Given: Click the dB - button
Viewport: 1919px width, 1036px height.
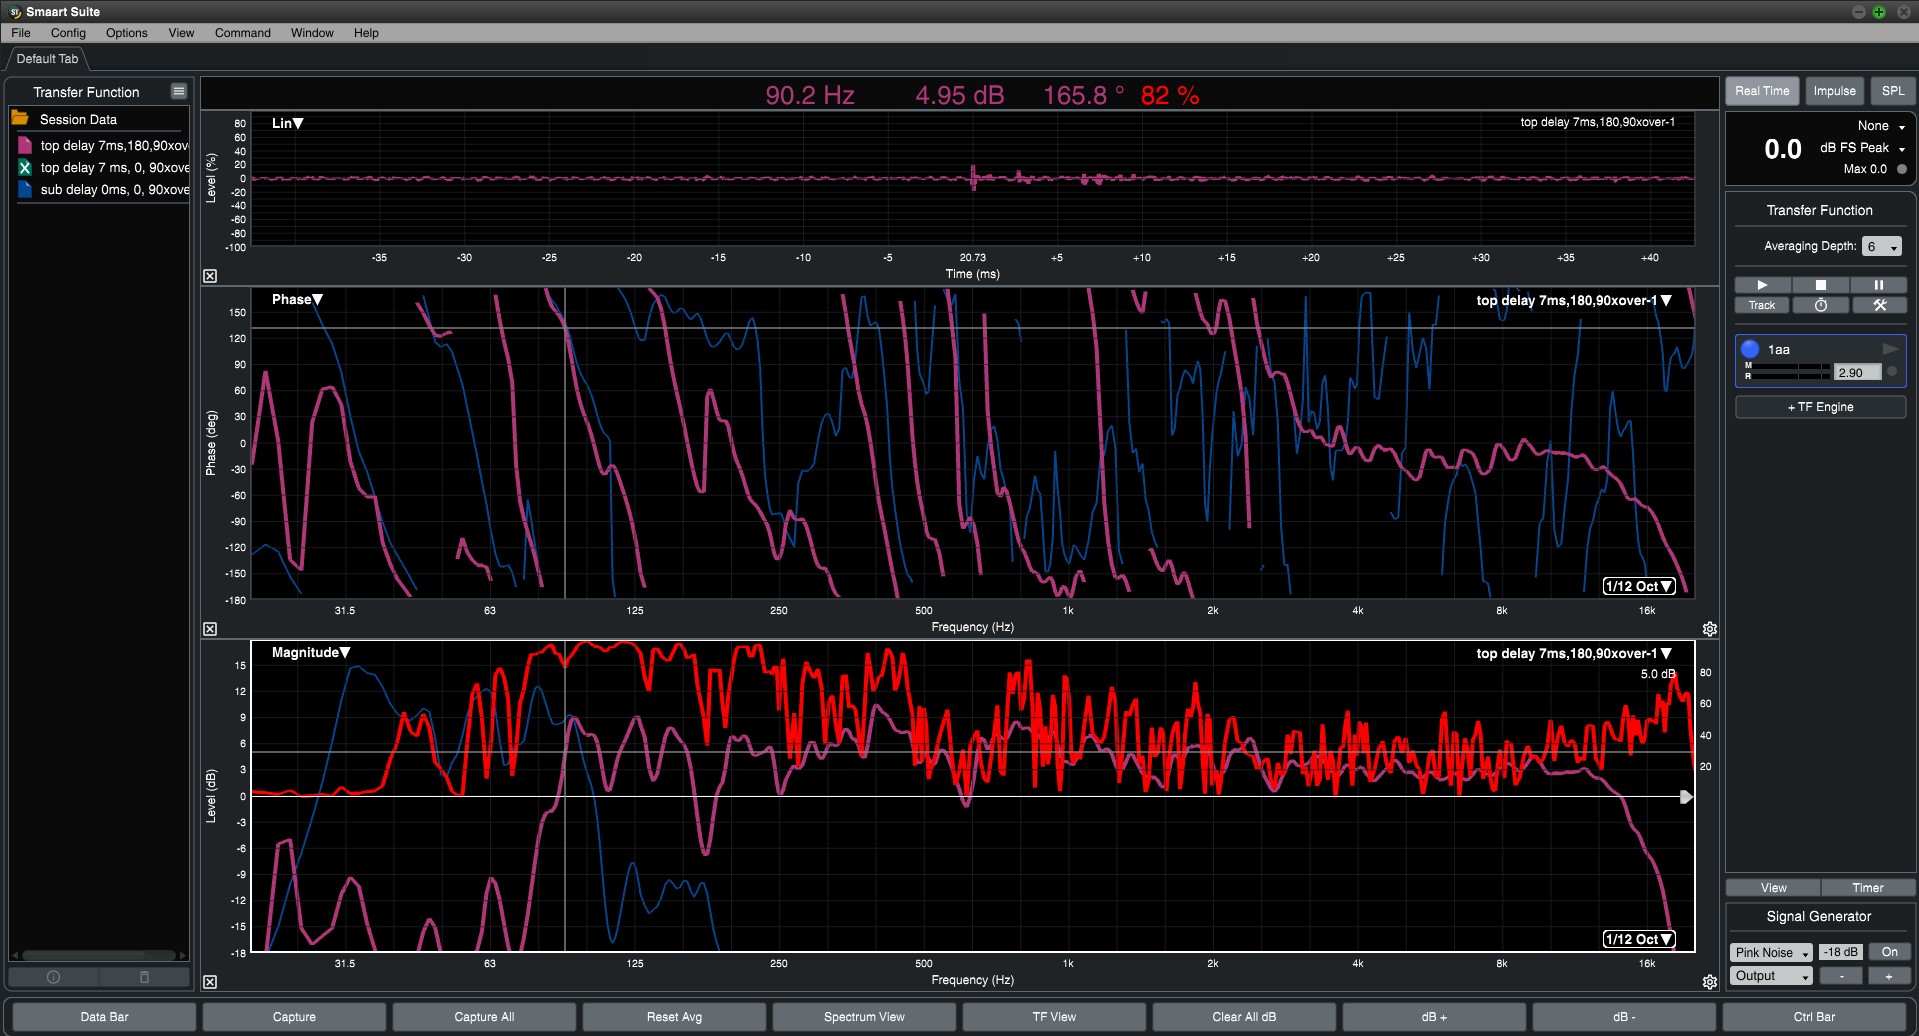Looking at the screenshot, I should pyautogui.click(x=1624, y=1017).
